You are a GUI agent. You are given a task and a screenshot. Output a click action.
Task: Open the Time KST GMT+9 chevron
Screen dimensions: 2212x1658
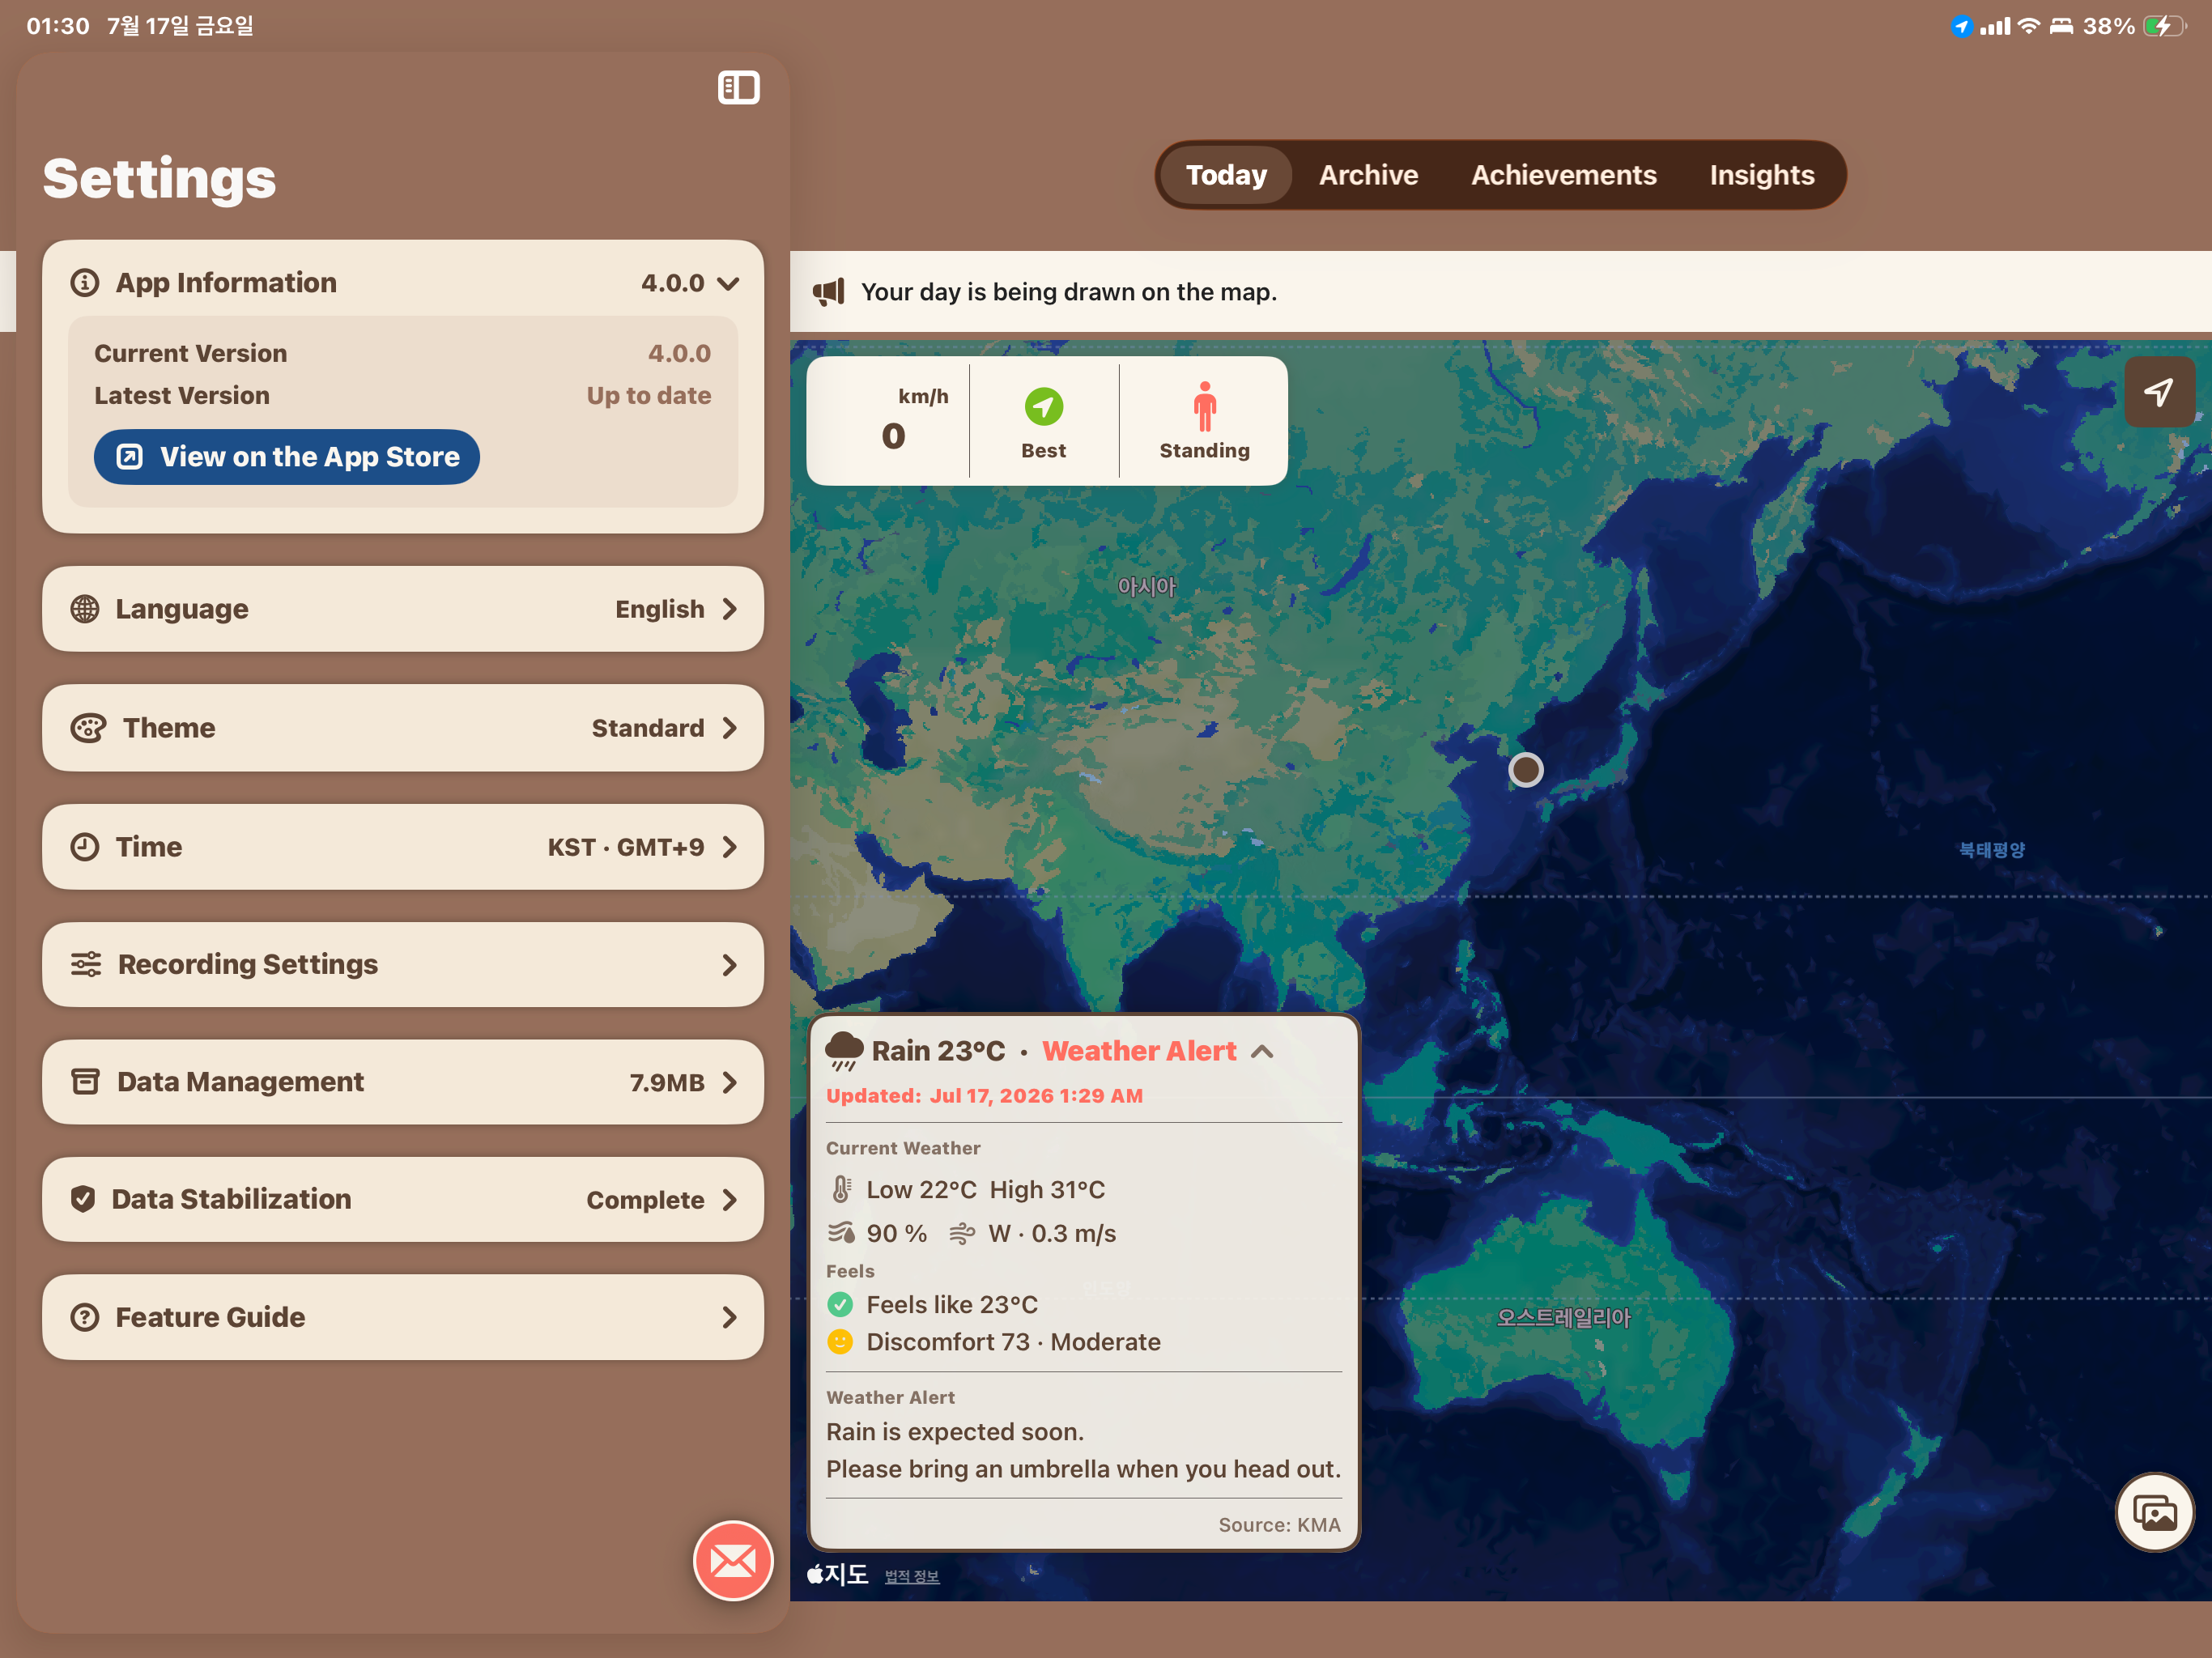(730, 847)
